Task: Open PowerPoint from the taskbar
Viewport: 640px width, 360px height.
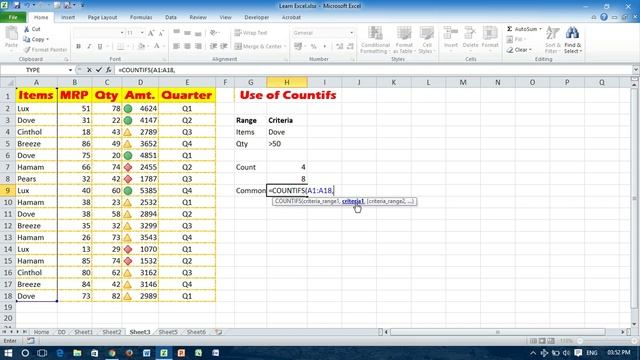Action: coord(181,353)
